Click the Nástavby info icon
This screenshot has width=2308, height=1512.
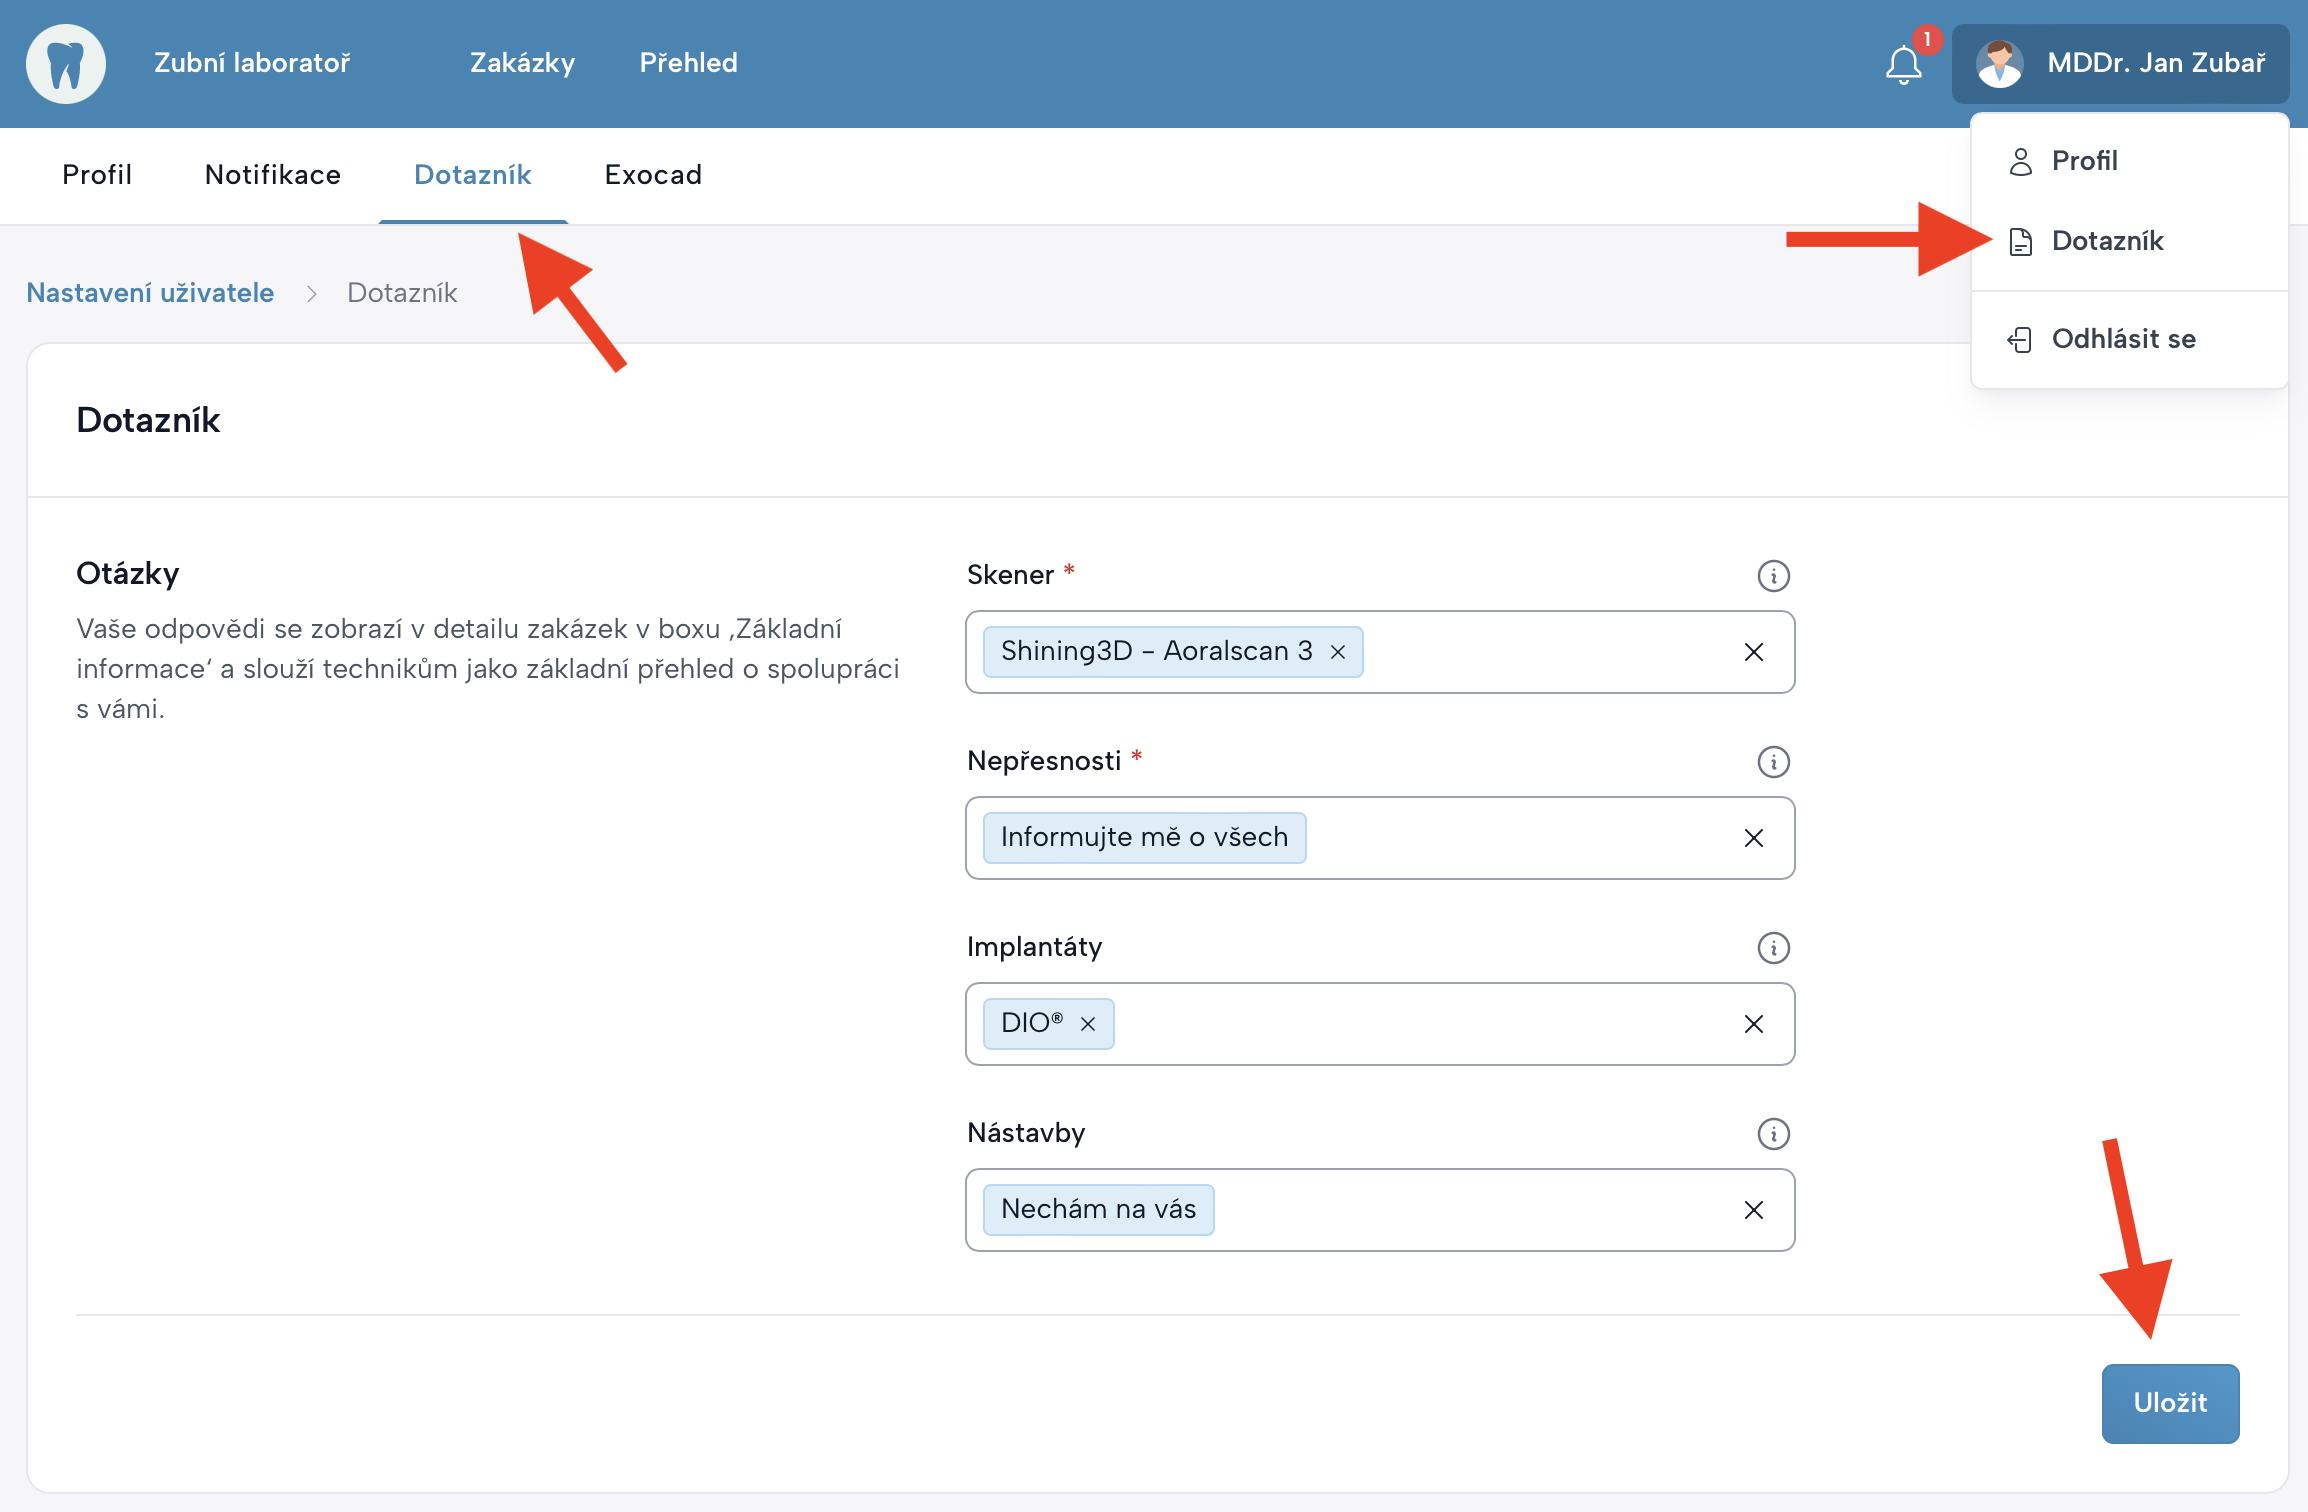tap(1773, 1134)
